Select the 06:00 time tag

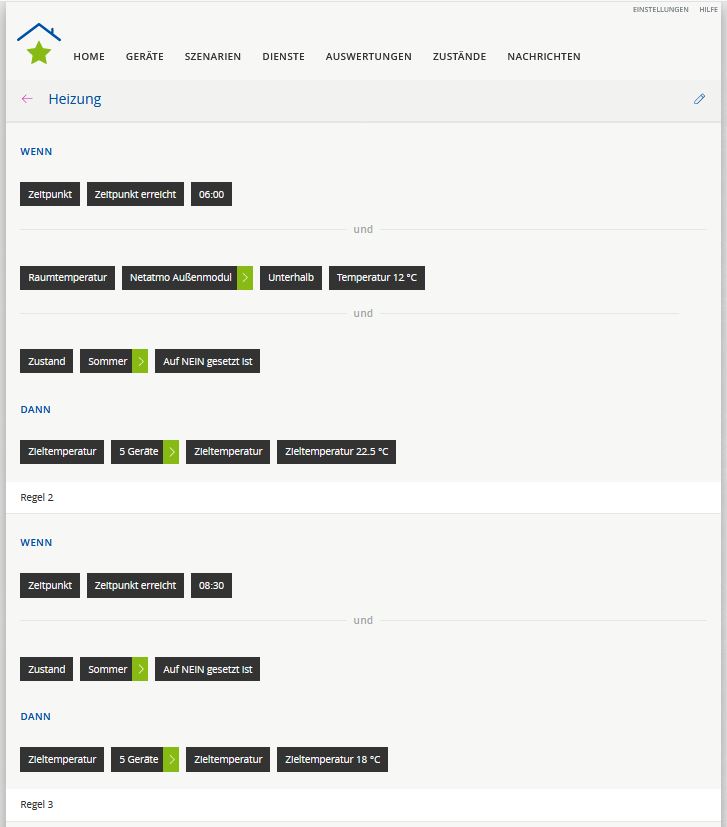point(211,195)
